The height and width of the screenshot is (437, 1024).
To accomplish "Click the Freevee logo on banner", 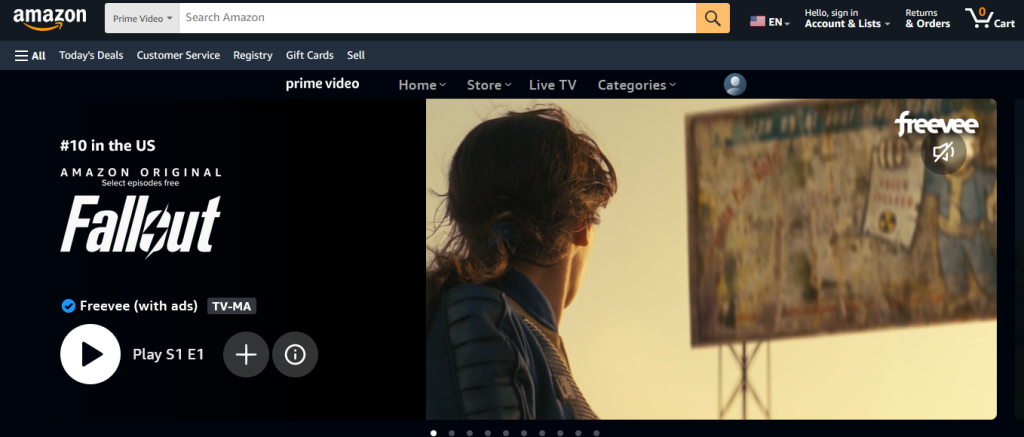I will [x=936, y=123].
